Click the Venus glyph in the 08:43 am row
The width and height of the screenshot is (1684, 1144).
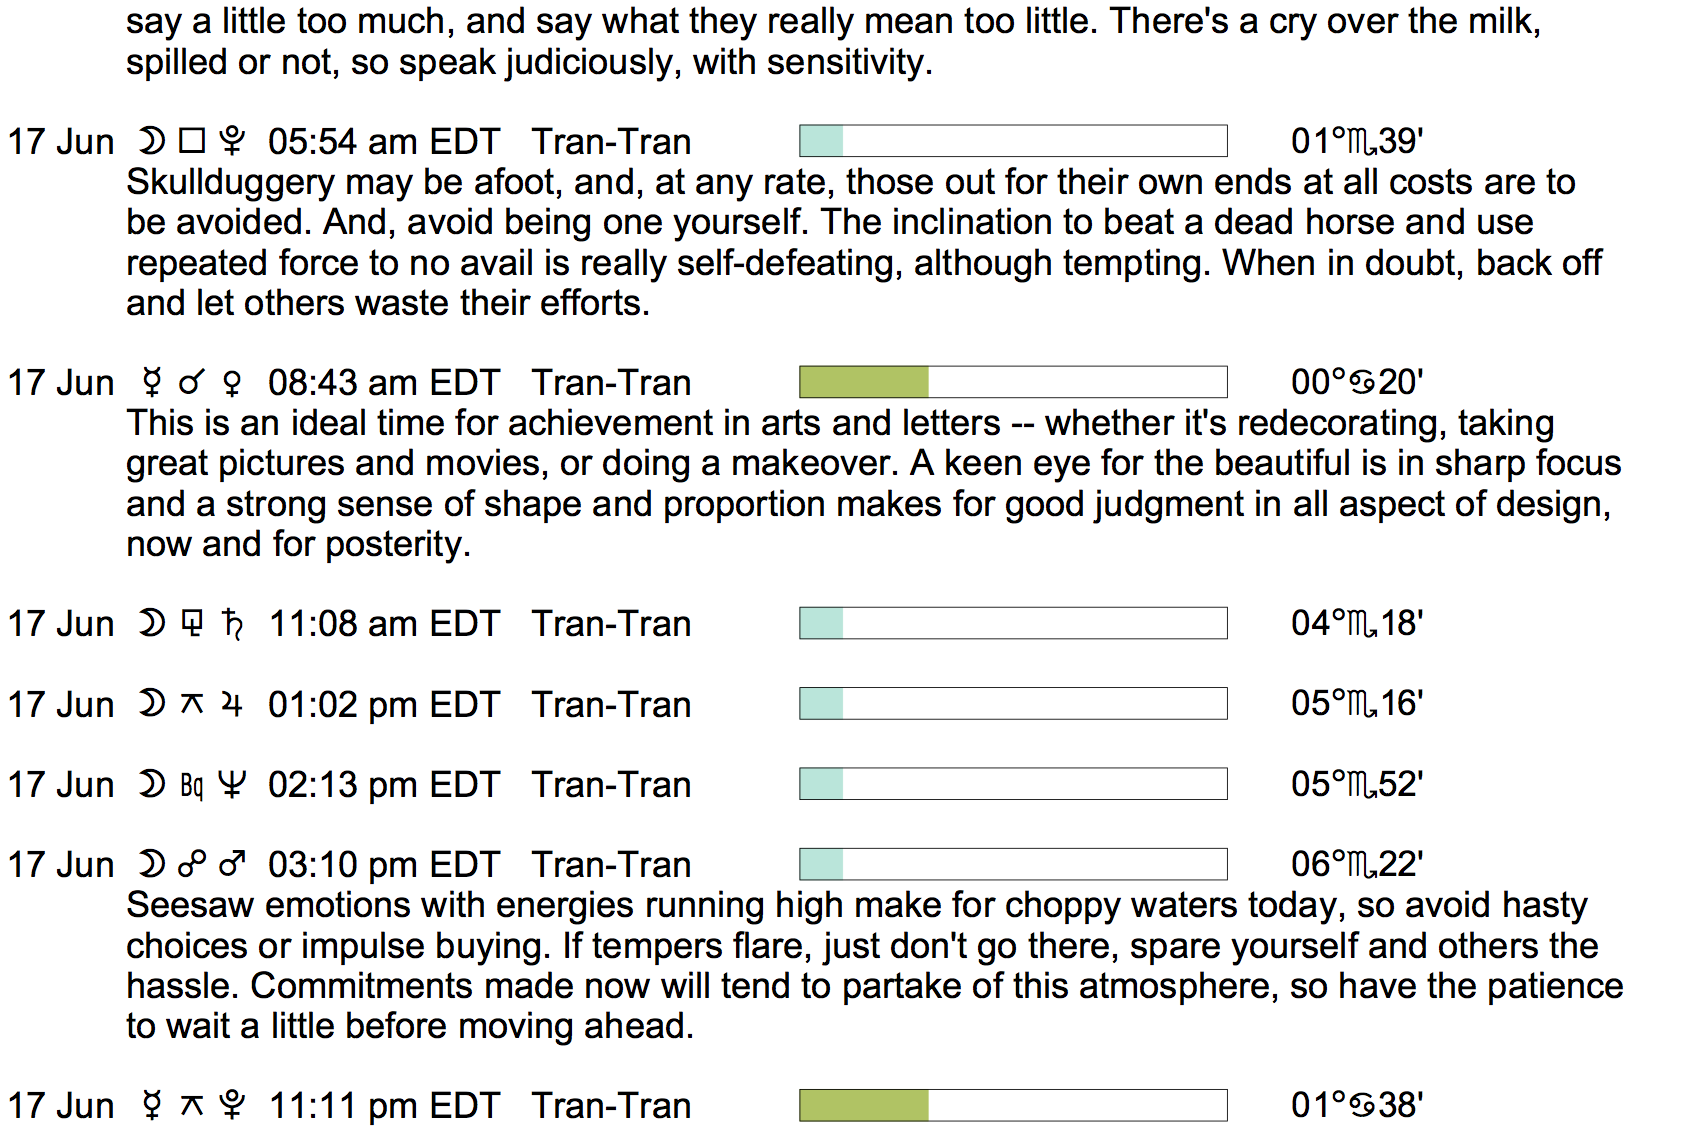tap(232, 383)
